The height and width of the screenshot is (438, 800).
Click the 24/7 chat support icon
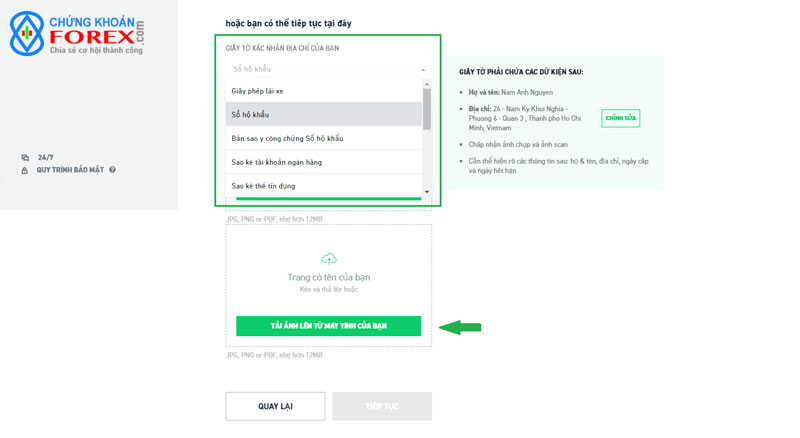[25, 157]
